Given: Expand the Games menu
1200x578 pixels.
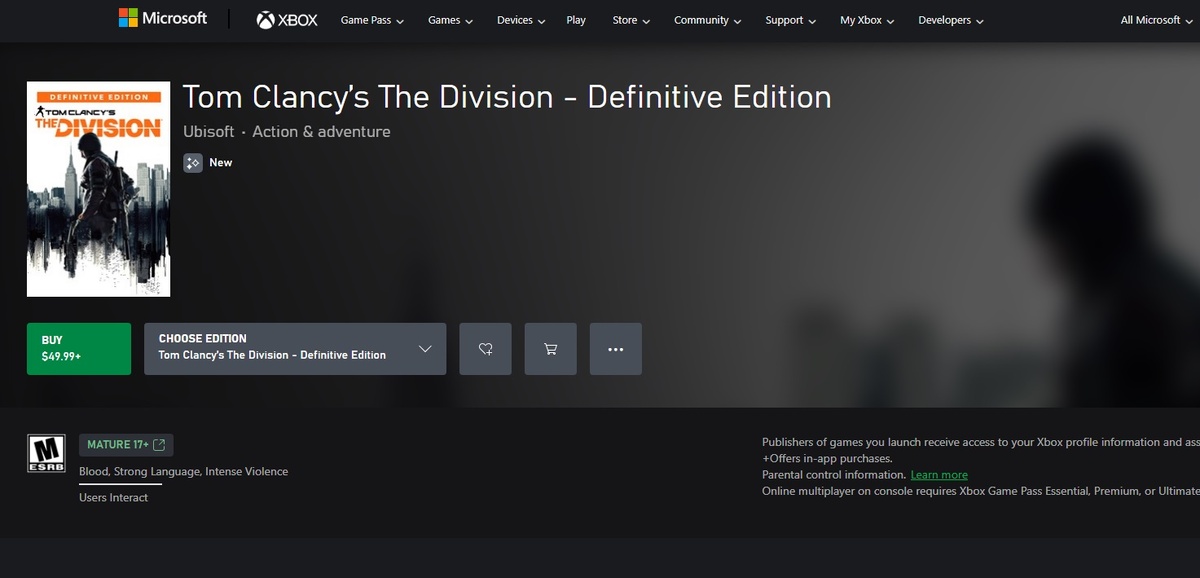Looking at the screenshot, I should point(450,20).
